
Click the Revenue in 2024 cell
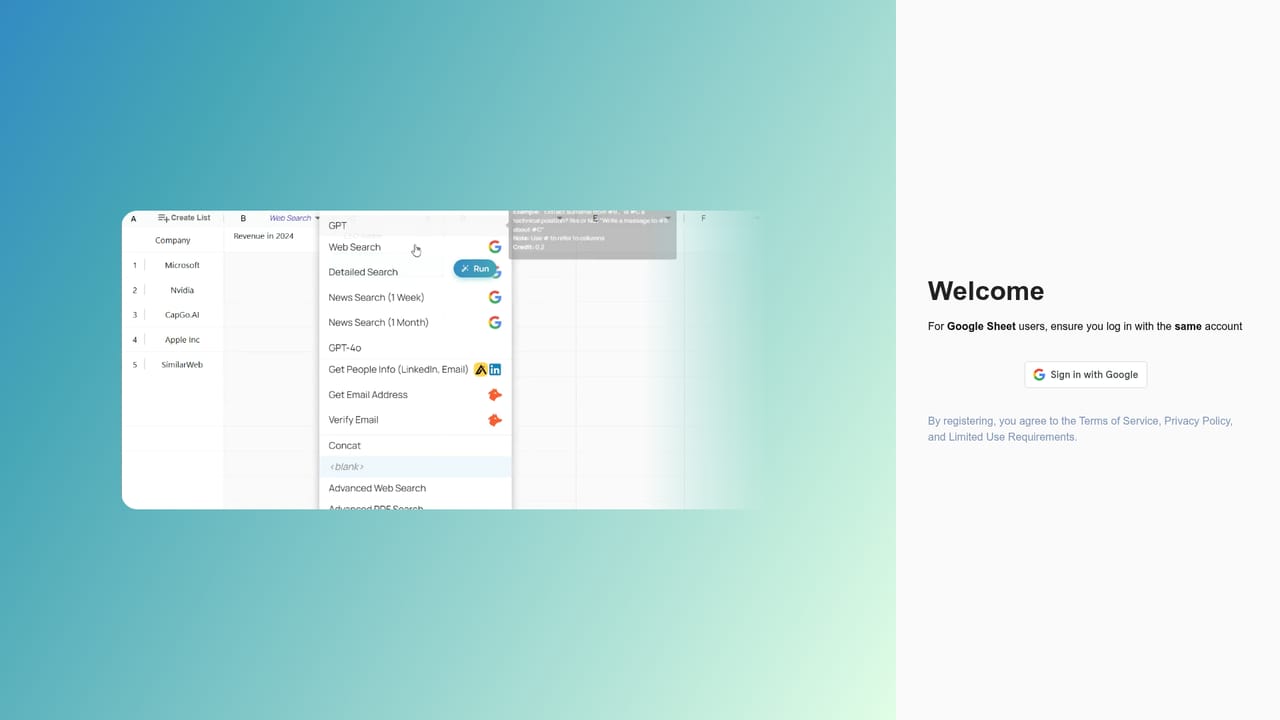264,236
